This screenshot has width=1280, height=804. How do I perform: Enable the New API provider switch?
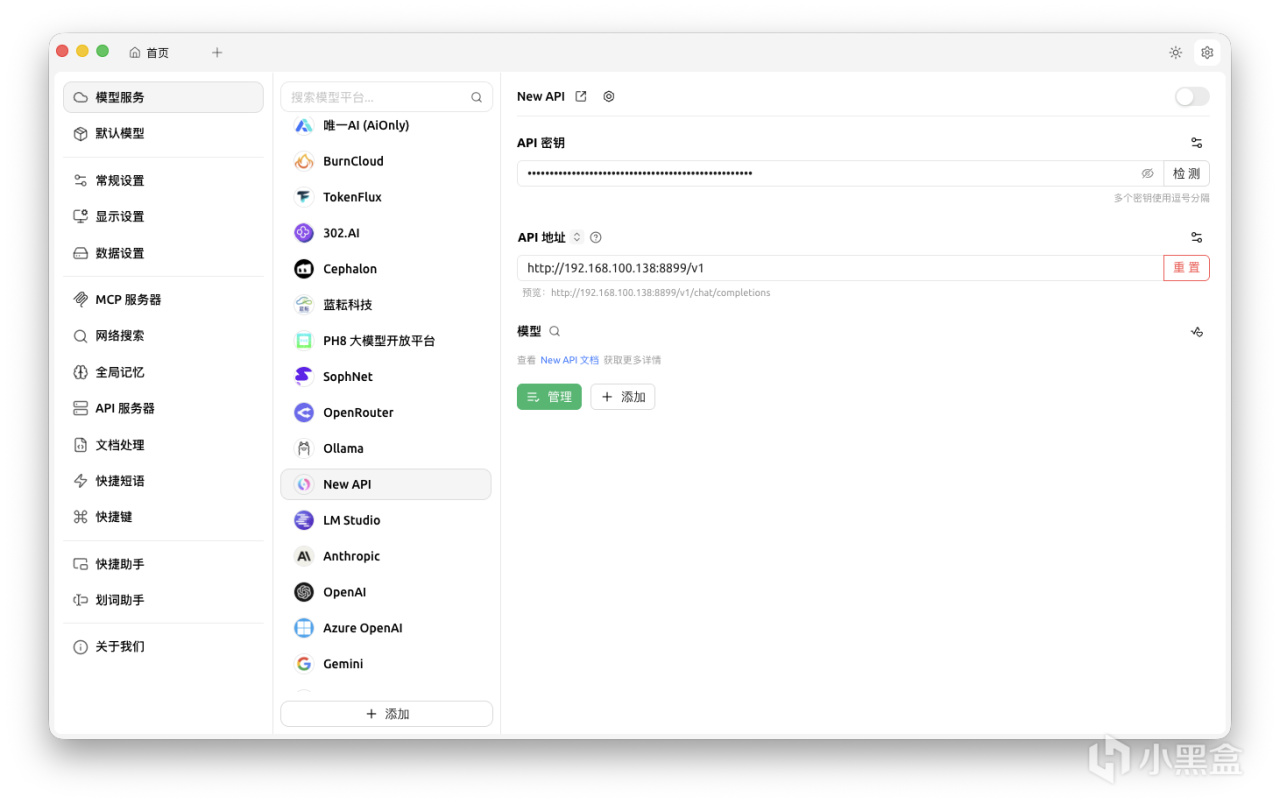click(x=1192, y=97)
